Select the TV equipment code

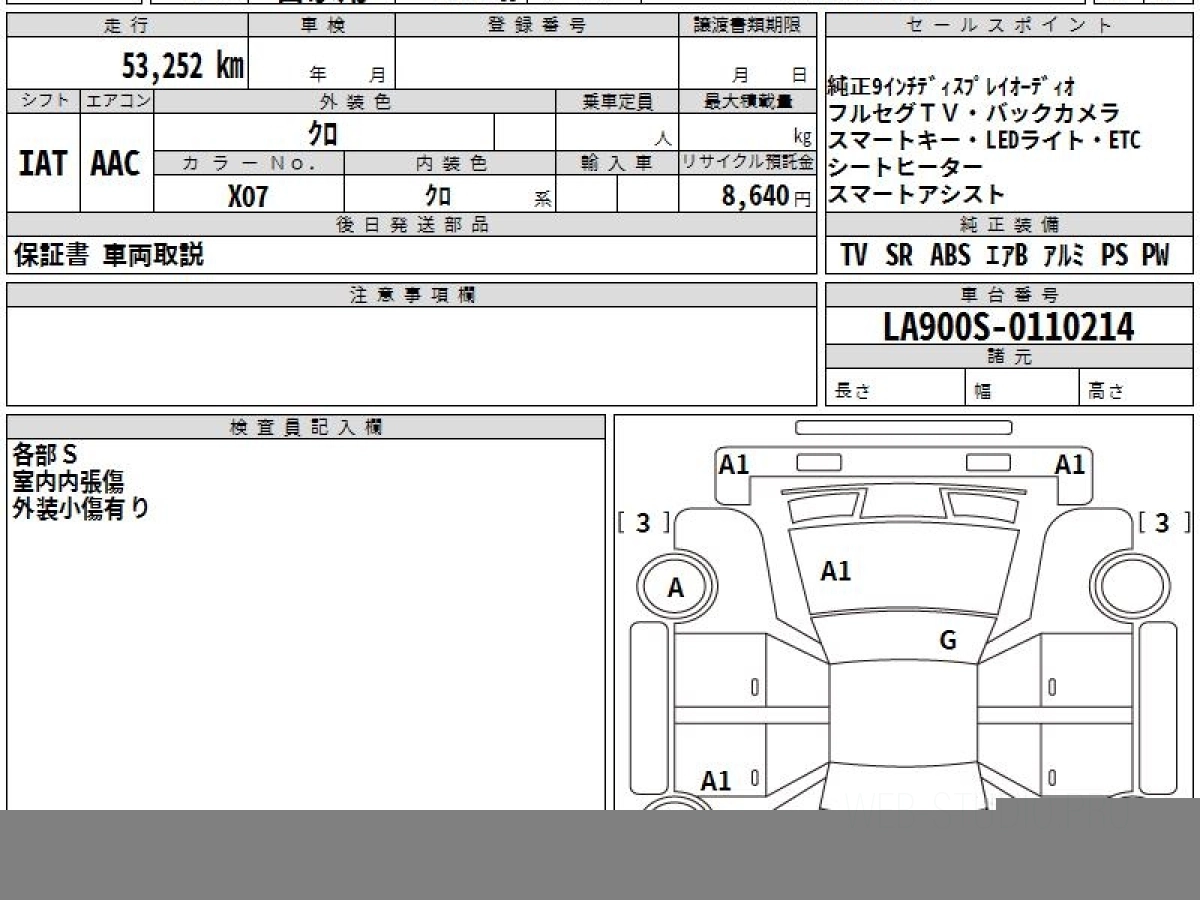point(854,256)
